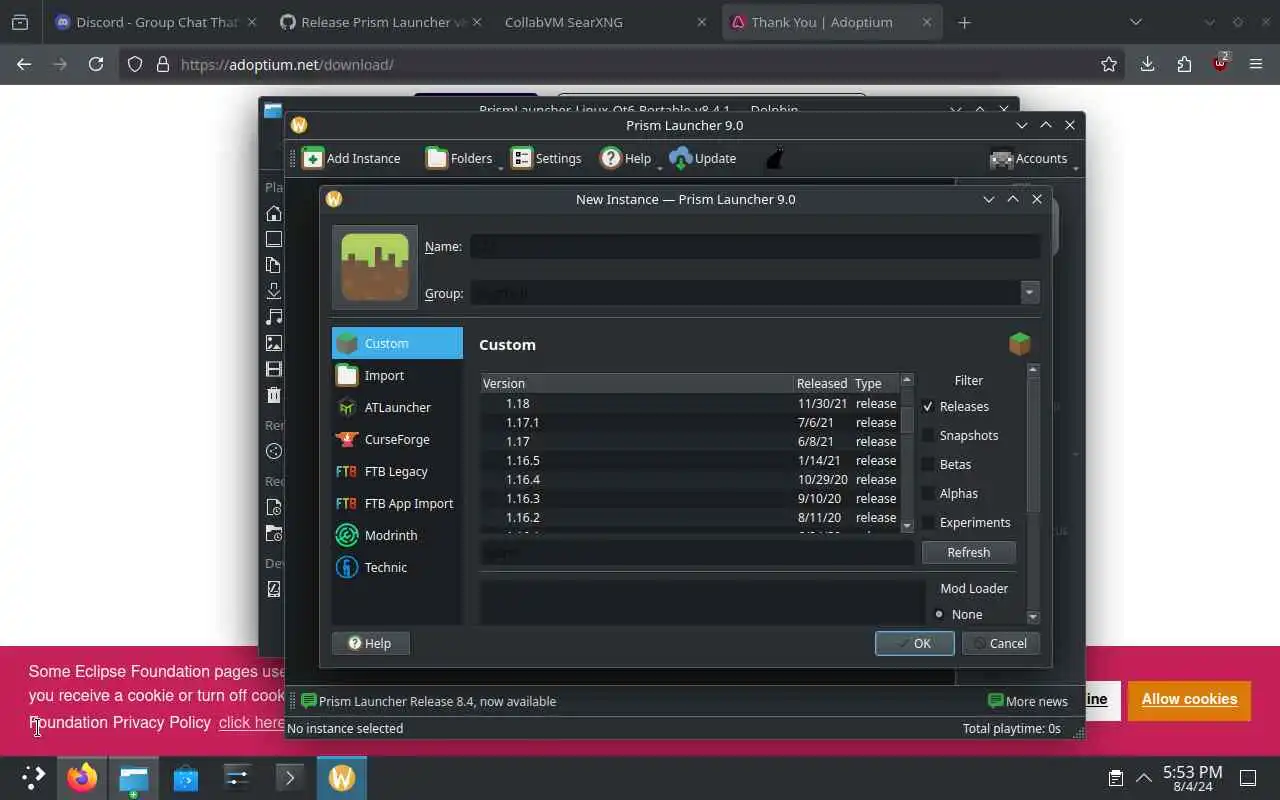Open Prism Launcher Settings
1280x800 pixels.
click(546, 158)
